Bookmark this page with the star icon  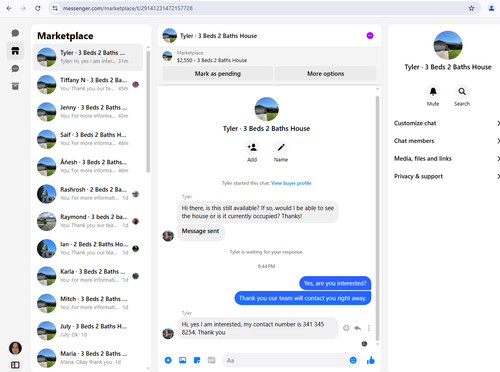[471, 8]
